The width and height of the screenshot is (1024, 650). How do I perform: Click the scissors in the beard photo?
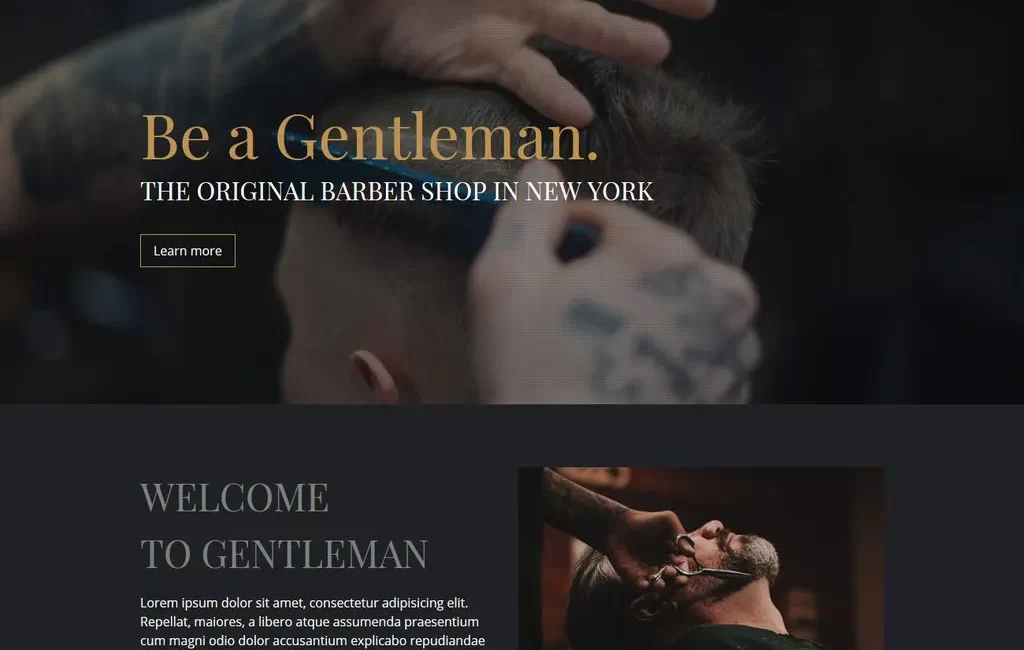coord(702,565)
